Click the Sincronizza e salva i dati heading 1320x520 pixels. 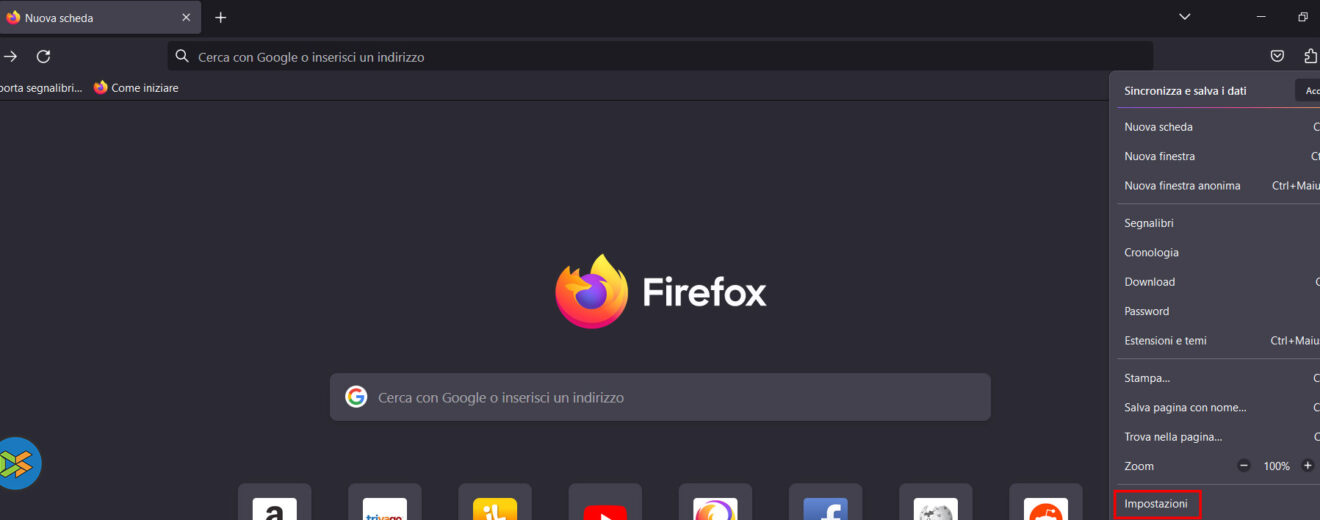[1185, 90]
